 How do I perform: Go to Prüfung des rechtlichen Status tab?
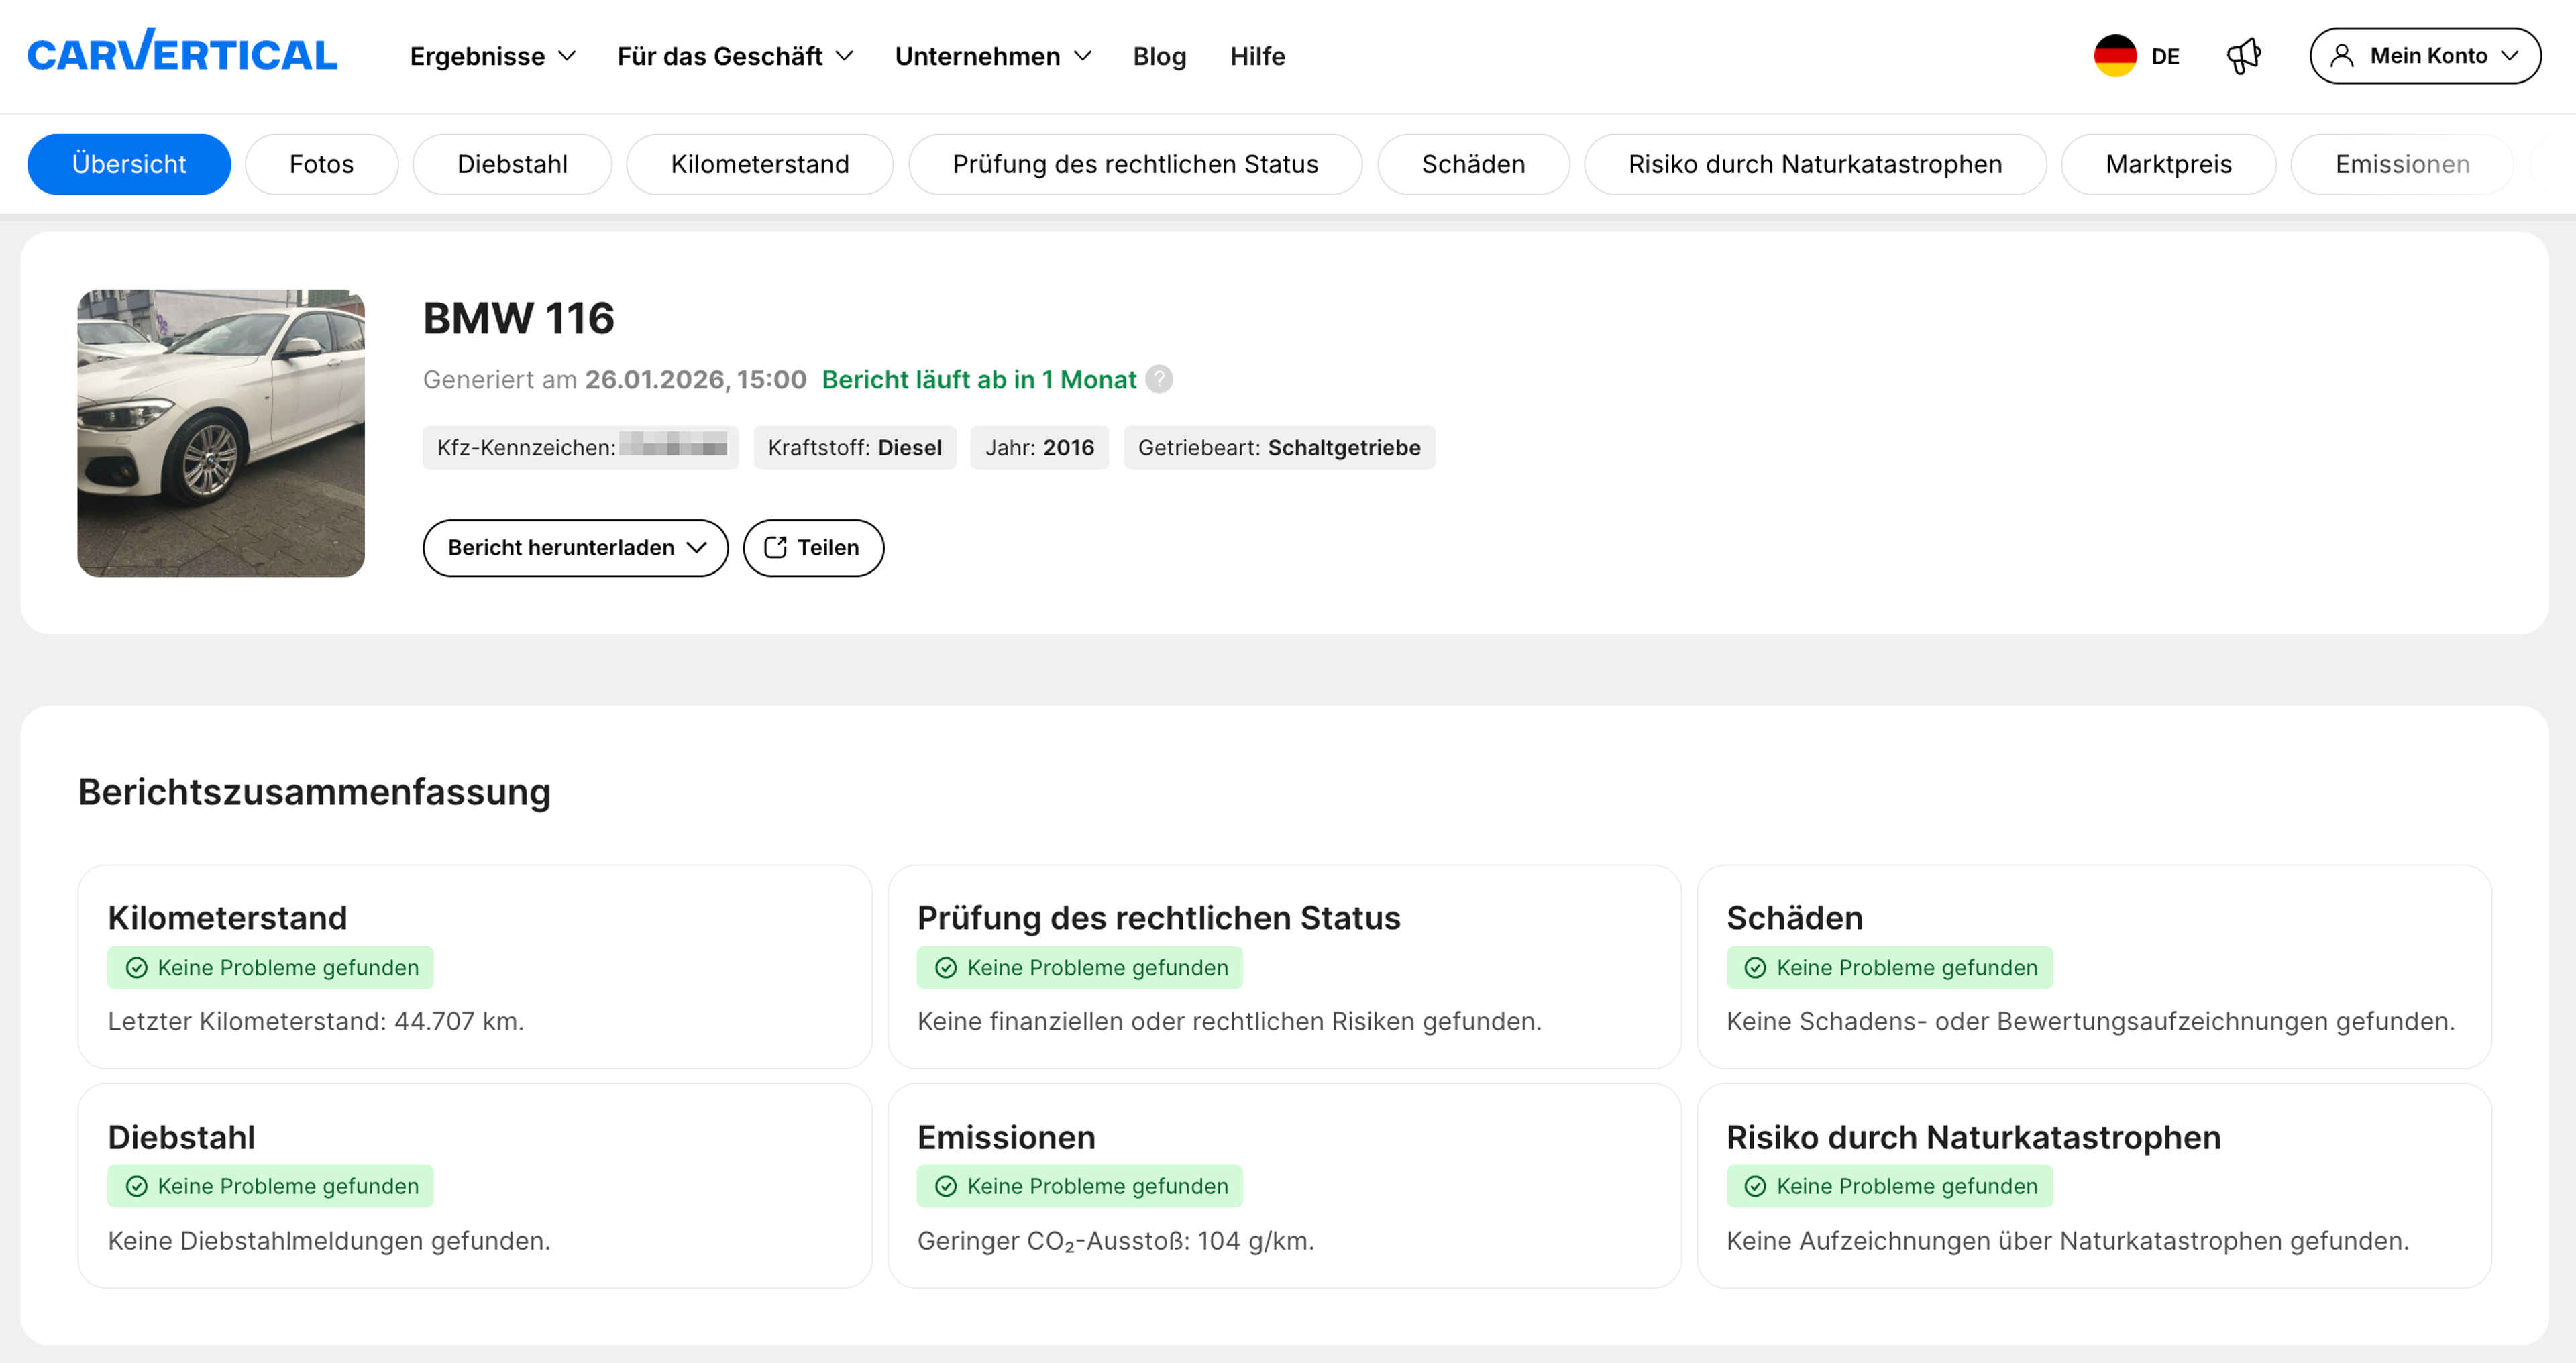(1135, 164)
